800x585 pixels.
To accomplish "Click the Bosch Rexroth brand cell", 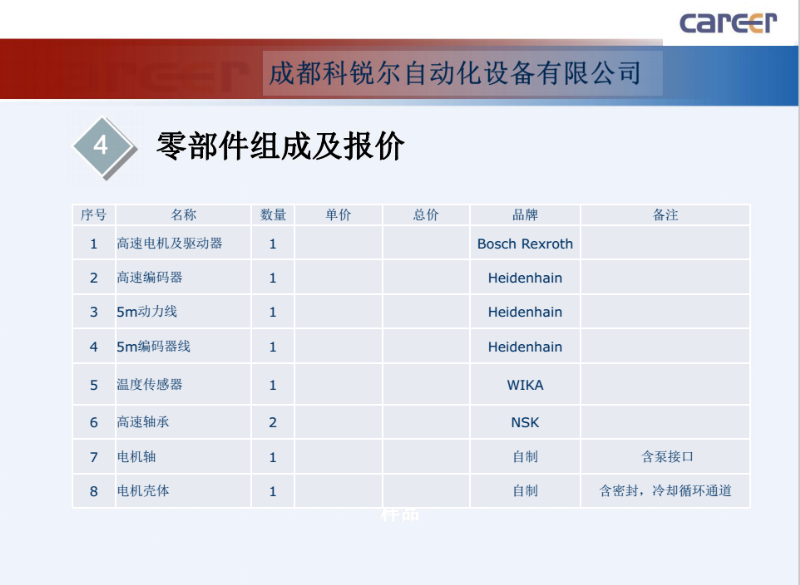I will (525, 243).
